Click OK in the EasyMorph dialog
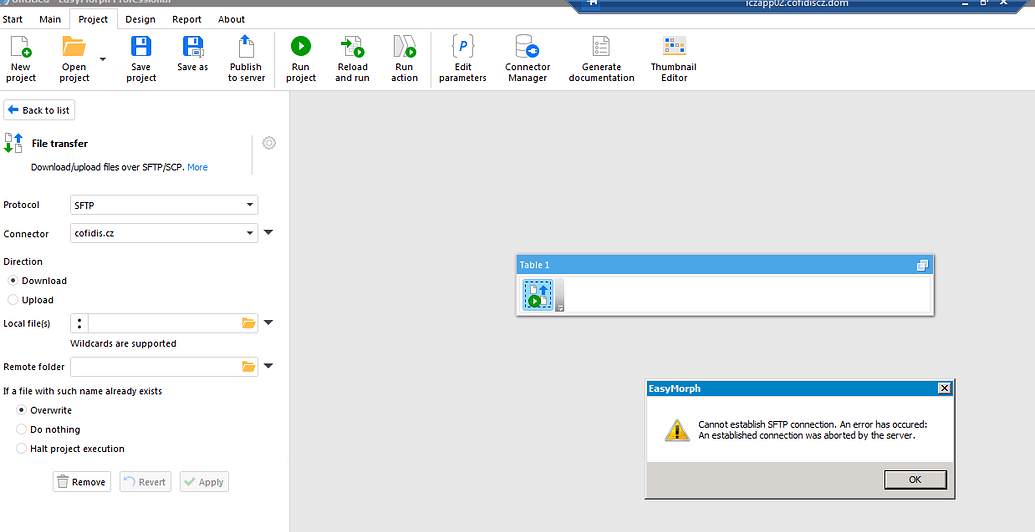1035x532 pixels. [x=915, y=480]
